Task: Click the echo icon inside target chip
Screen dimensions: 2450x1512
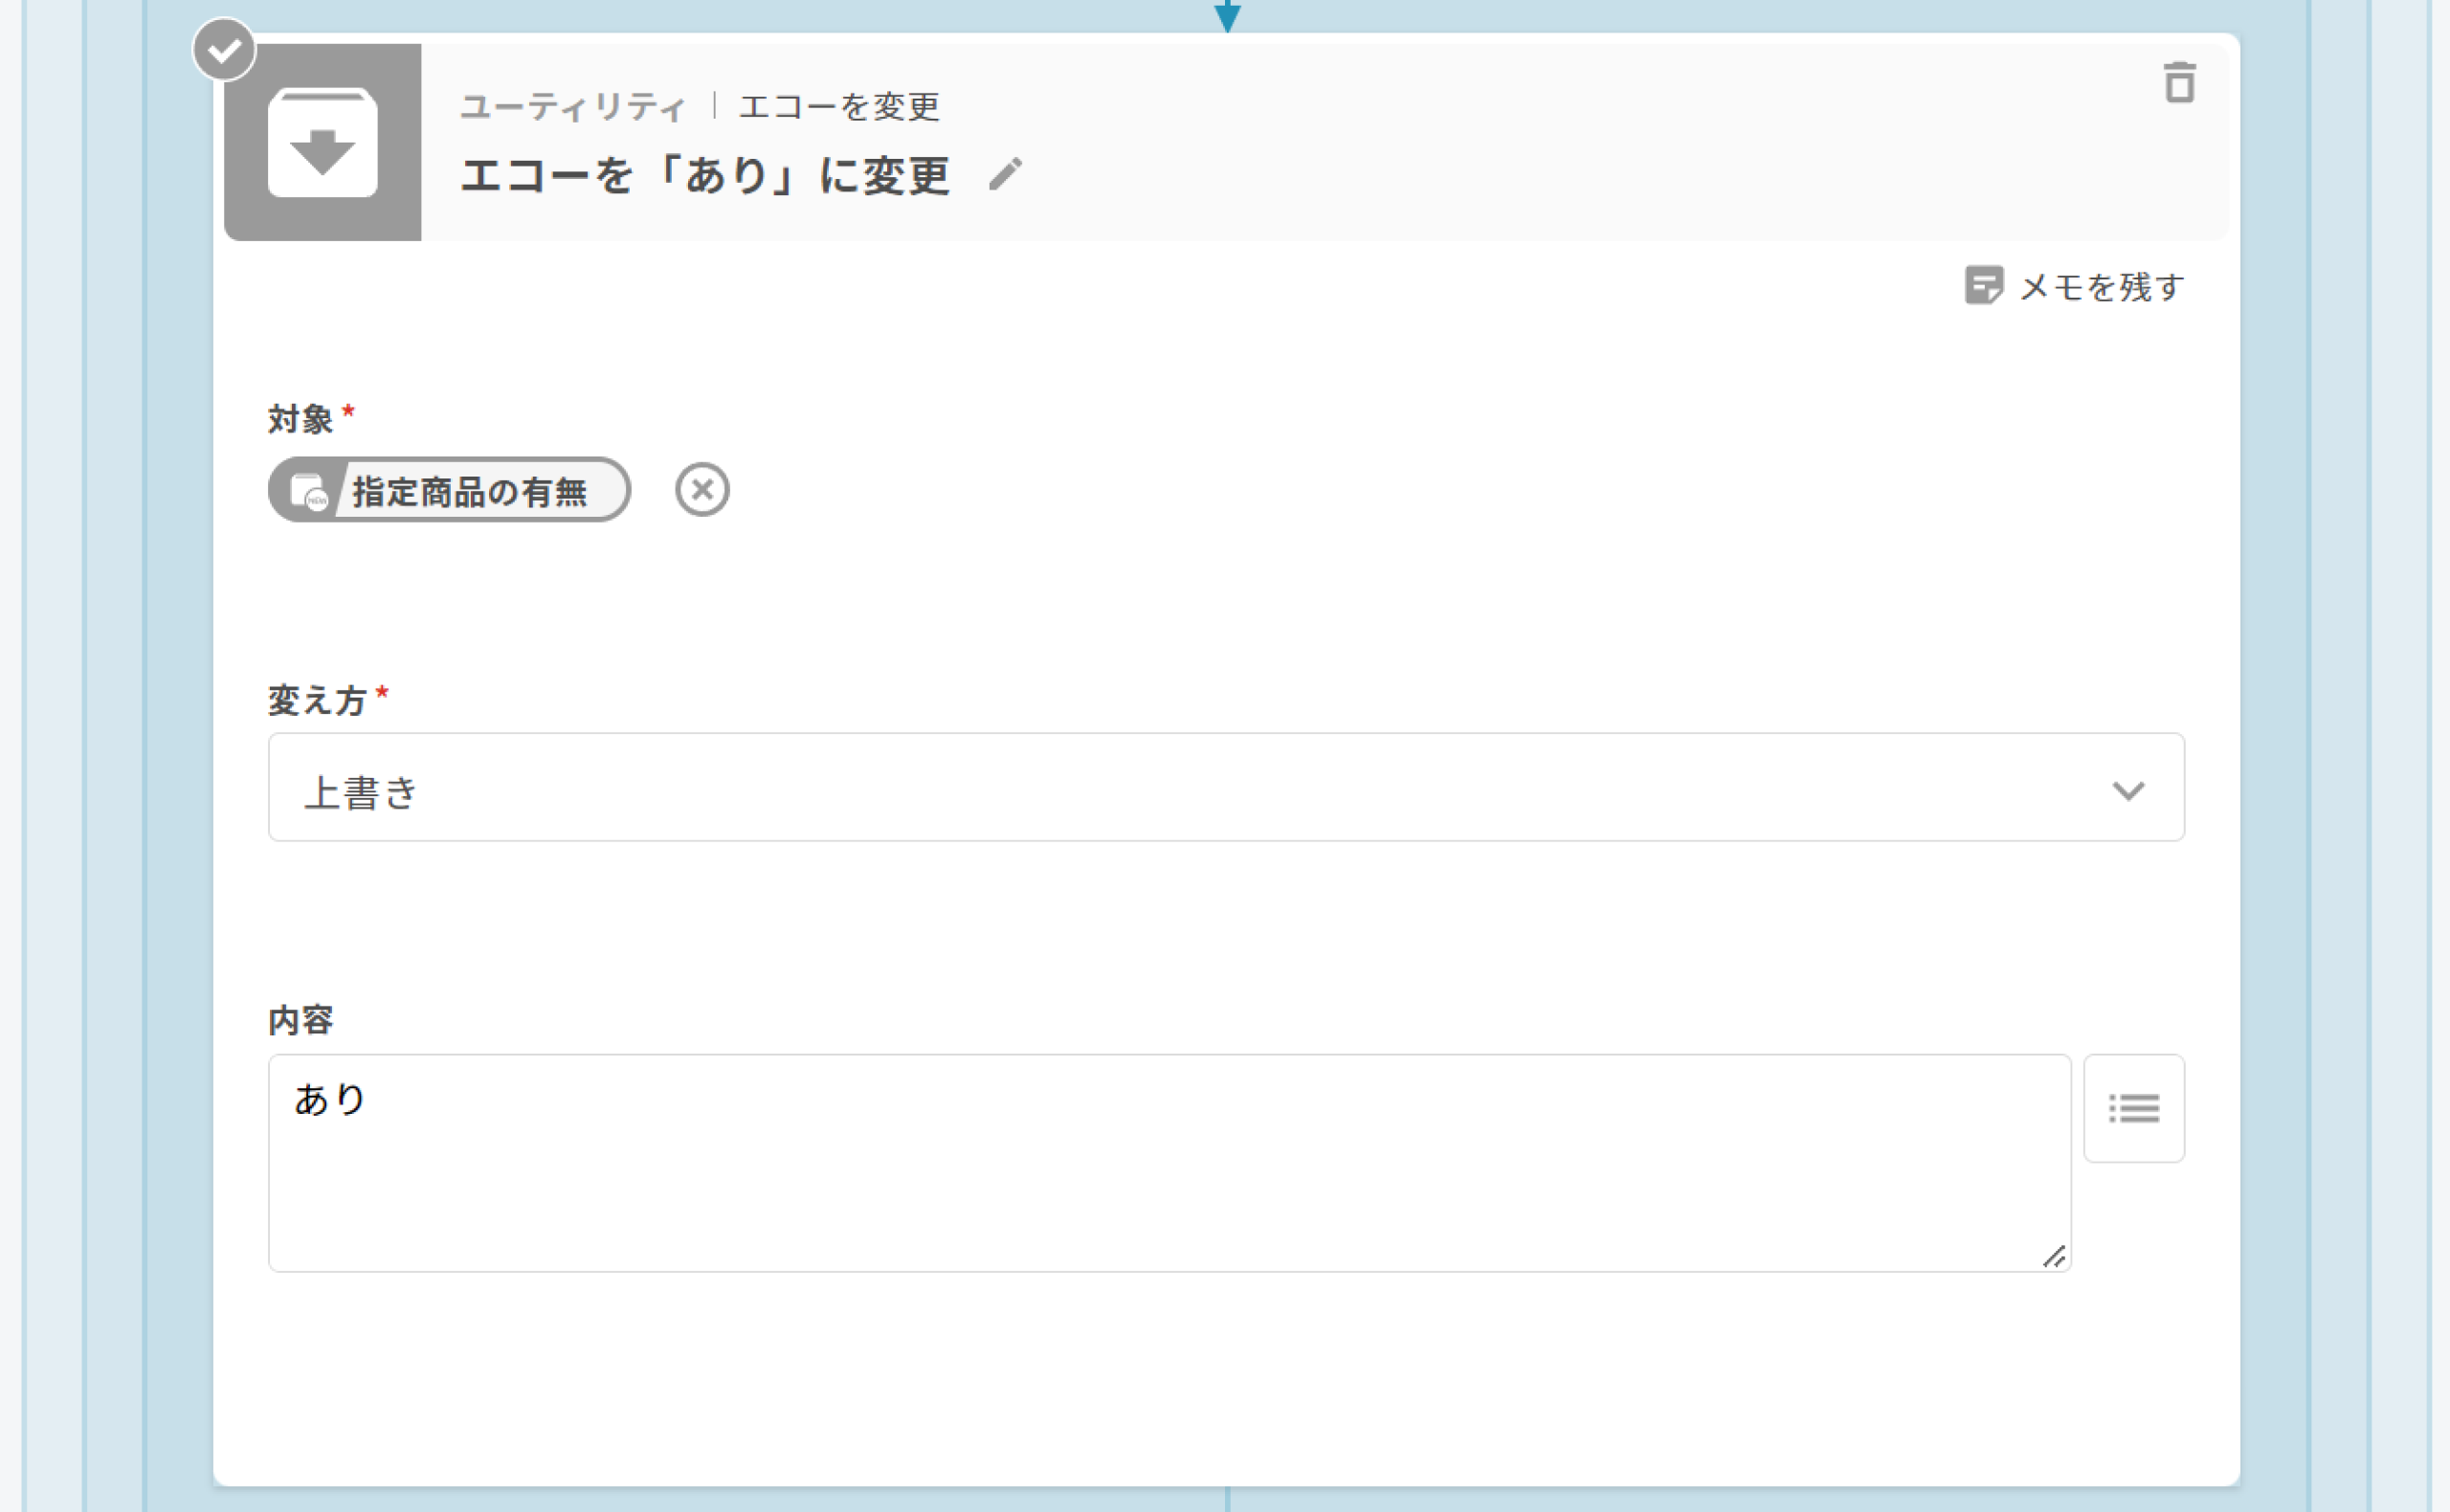Action: coord(308,491)
